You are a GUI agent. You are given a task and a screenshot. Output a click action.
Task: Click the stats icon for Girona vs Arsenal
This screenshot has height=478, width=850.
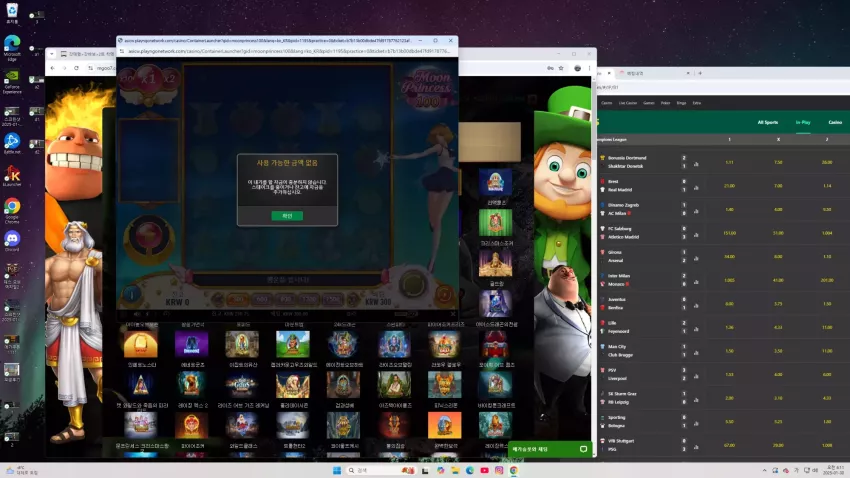[696, 258]
